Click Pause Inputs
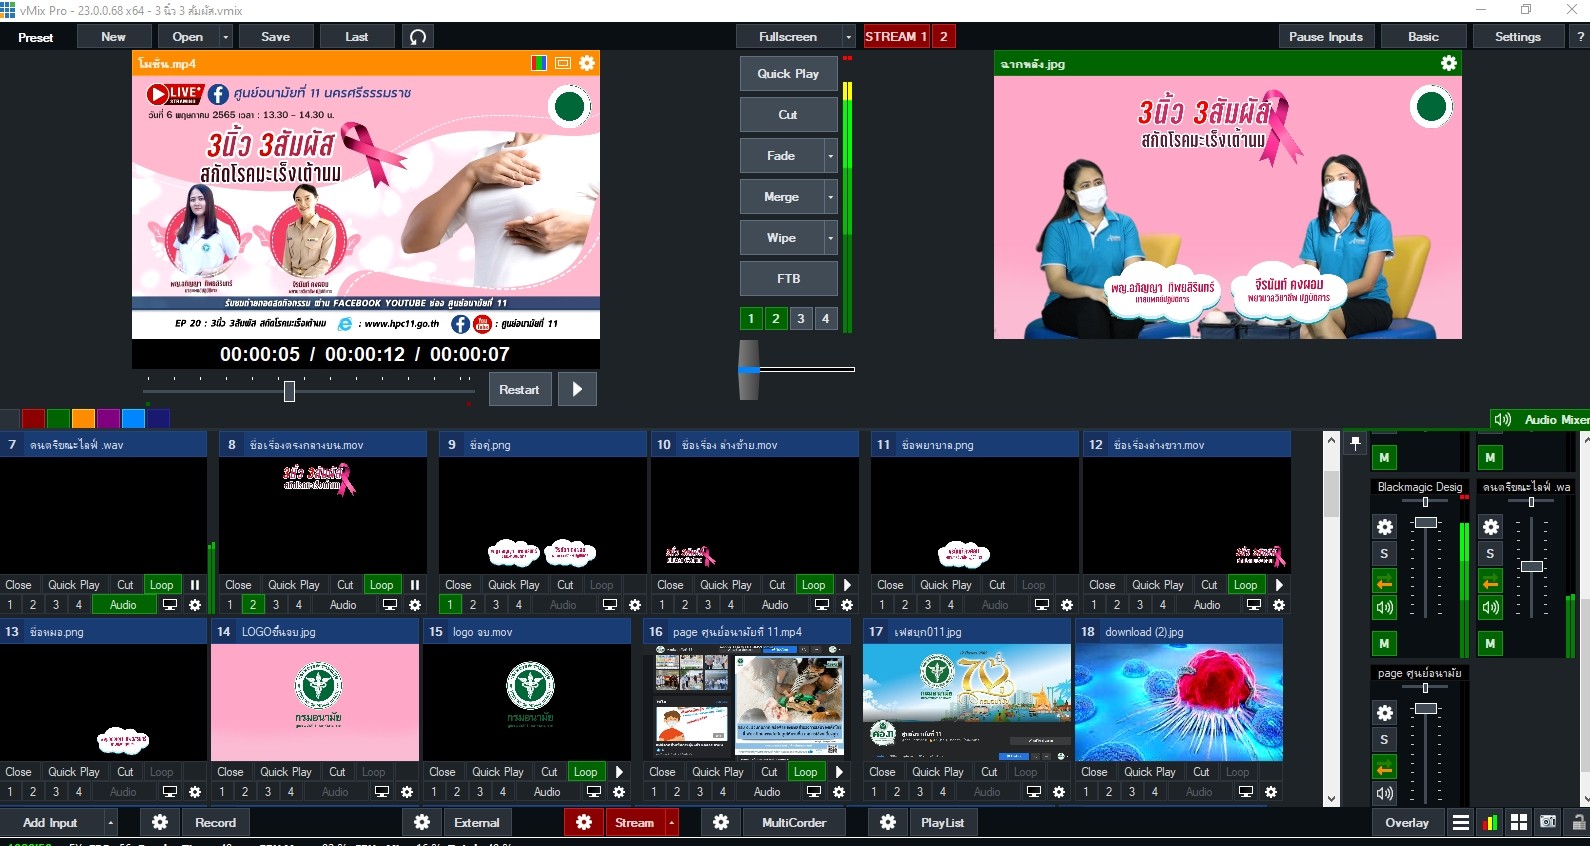Screen dimensions: 1590x846 pos(1326,37)
